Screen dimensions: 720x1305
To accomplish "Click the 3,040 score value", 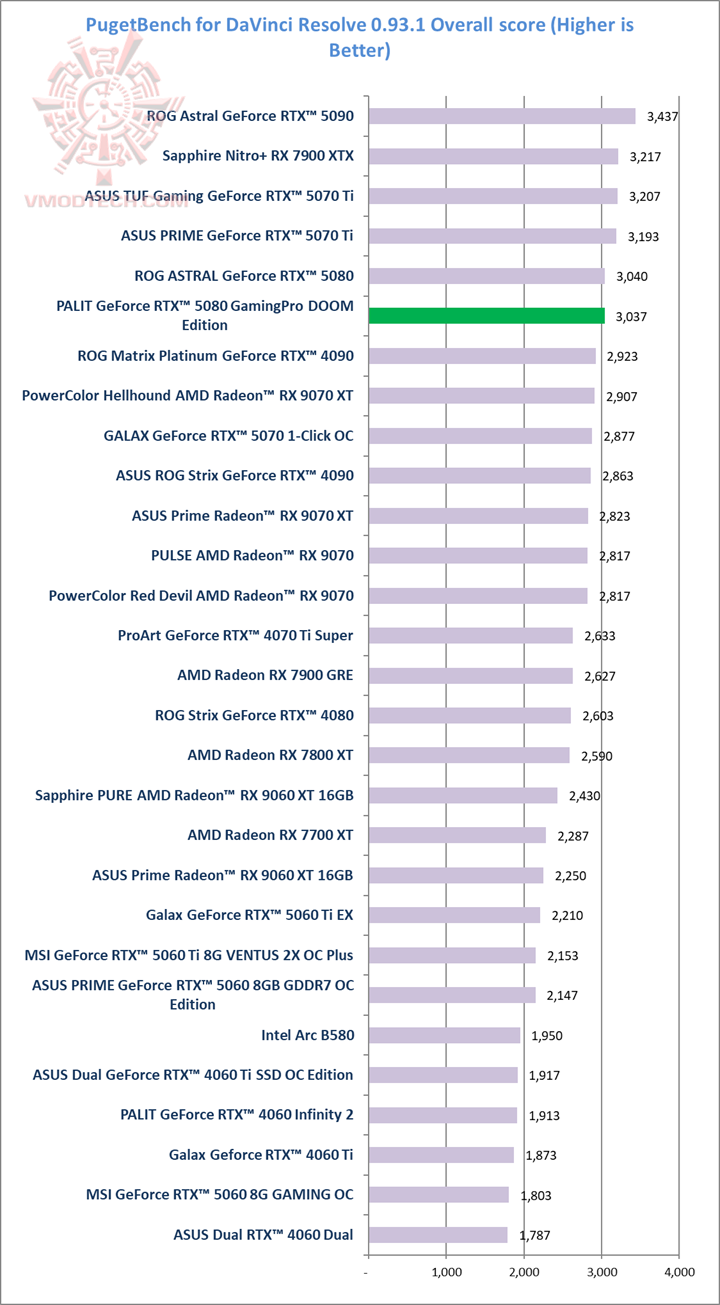I will [632, 276].
